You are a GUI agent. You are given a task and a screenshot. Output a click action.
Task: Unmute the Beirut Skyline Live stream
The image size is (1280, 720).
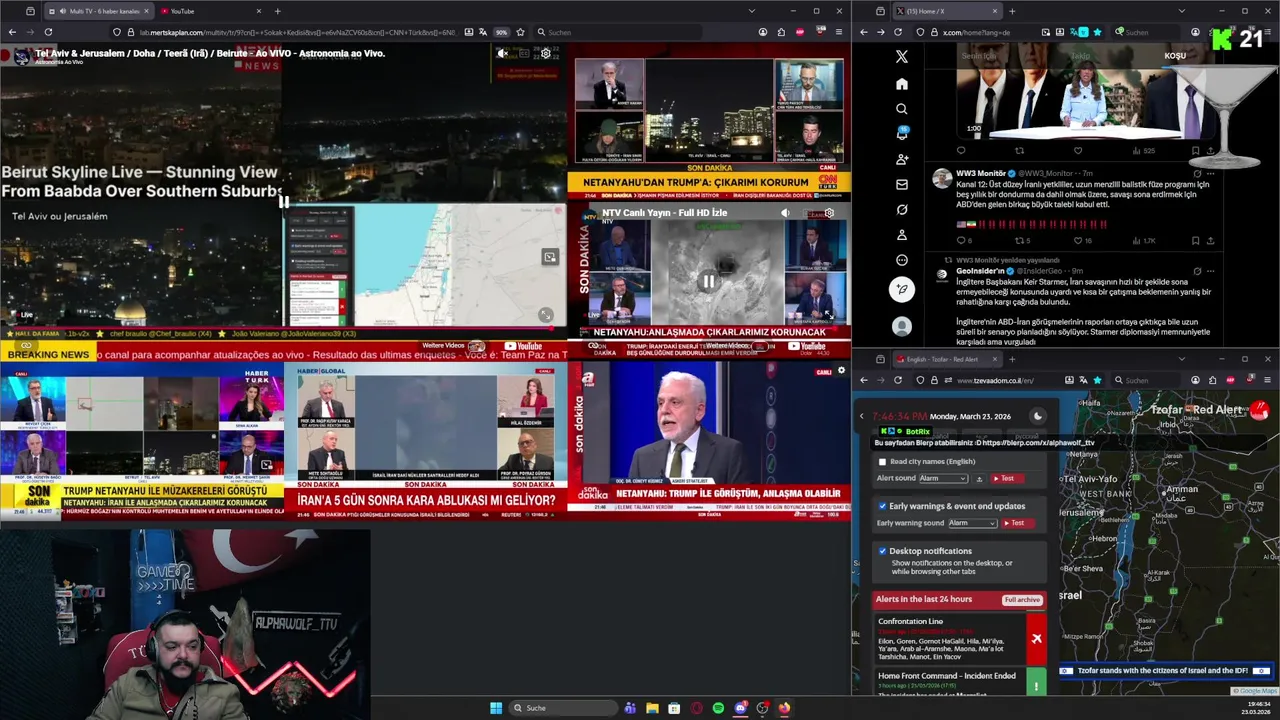point(502,53)
